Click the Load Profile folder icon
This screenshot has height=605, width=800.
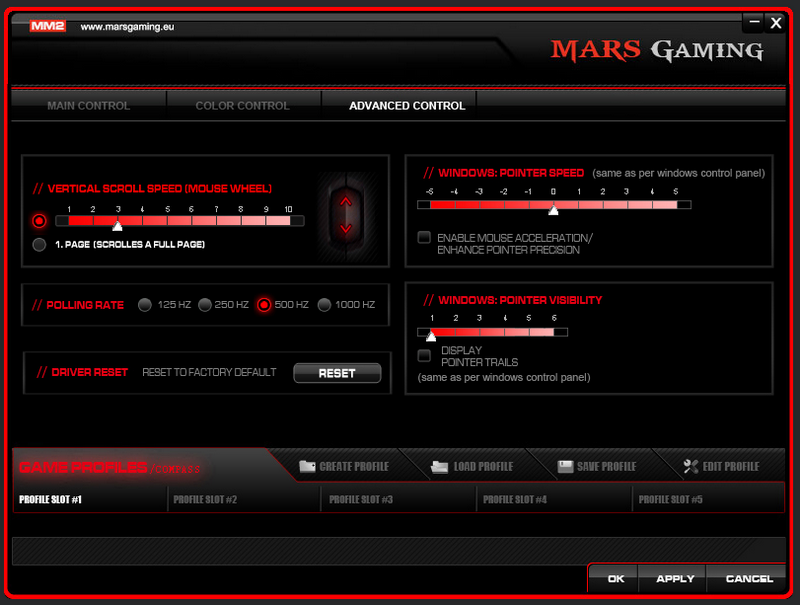click(x=439, y=466)
